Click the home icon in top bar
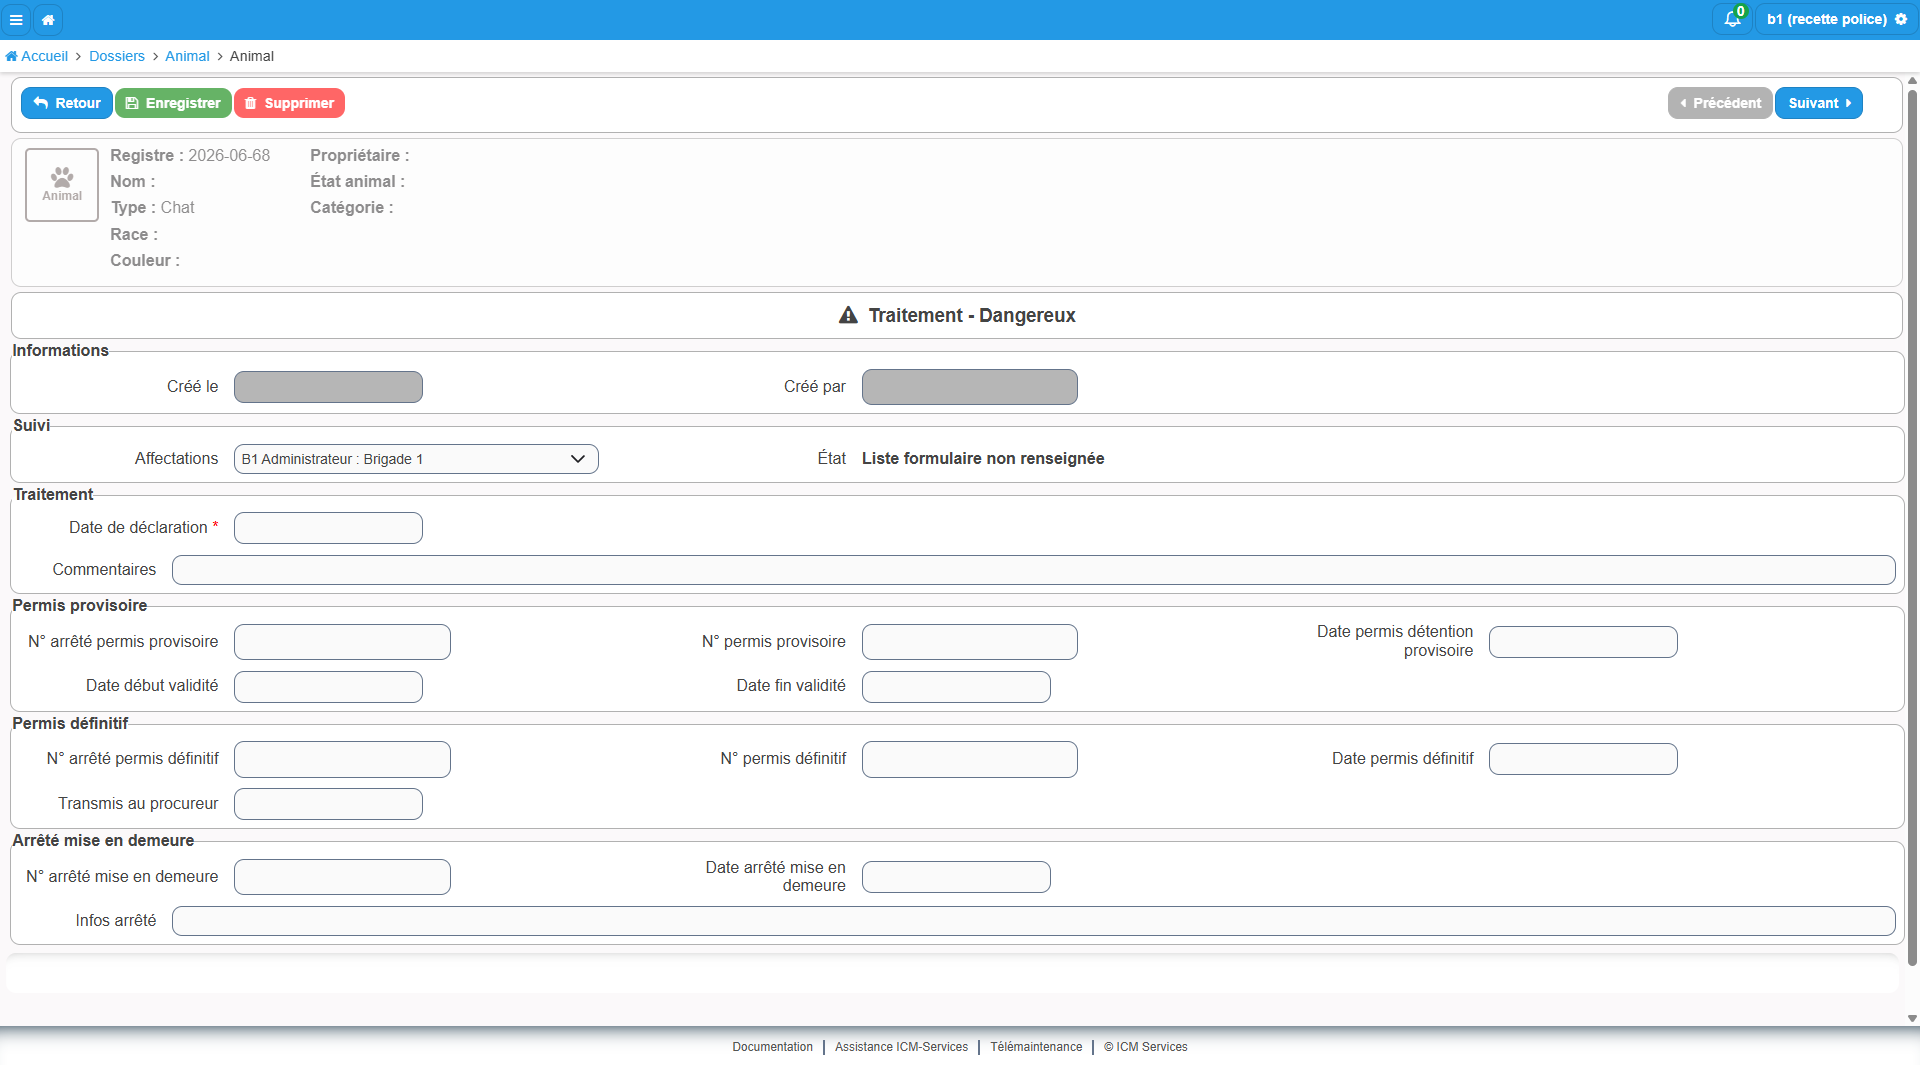 click(48, 19)
